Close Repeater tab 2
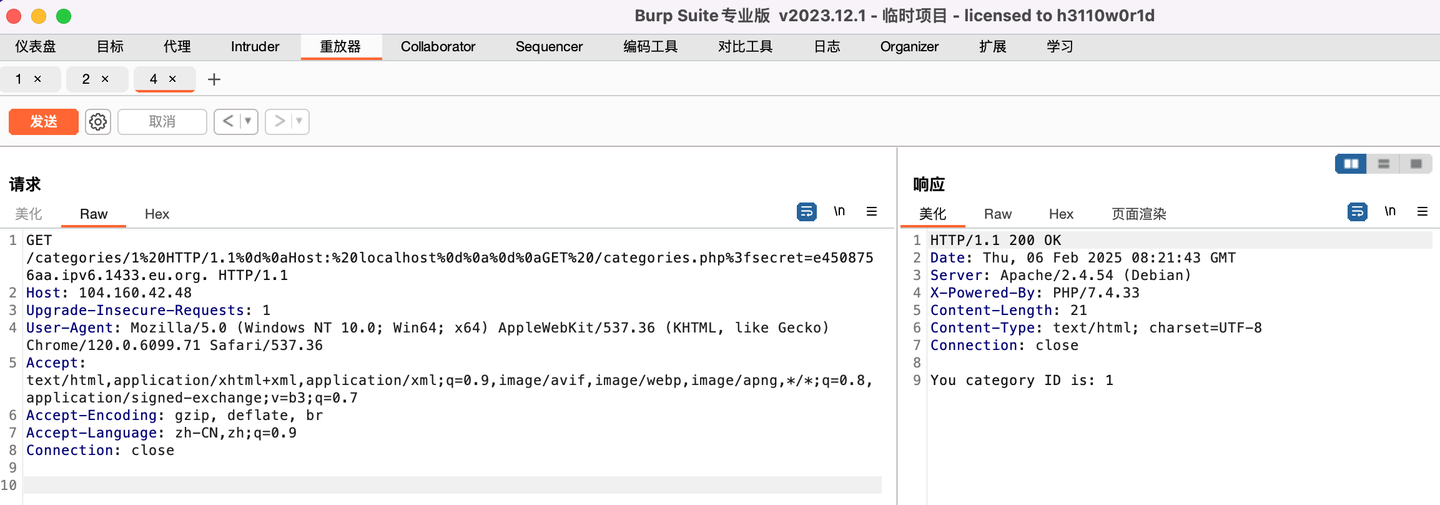 coord(105,79)
